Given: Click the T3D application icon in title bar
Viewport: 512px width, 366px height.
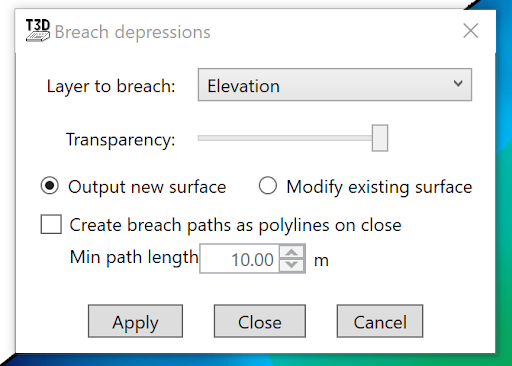Looking at the screenshot, I should [38, 31].
